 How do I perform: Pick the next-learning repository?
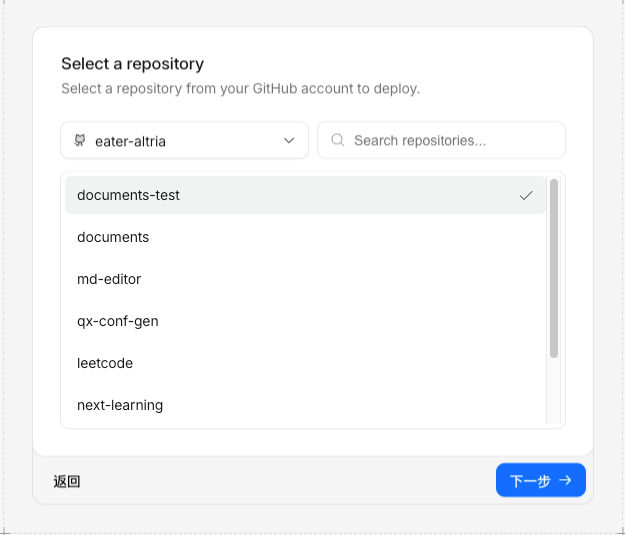click(300, 405)
